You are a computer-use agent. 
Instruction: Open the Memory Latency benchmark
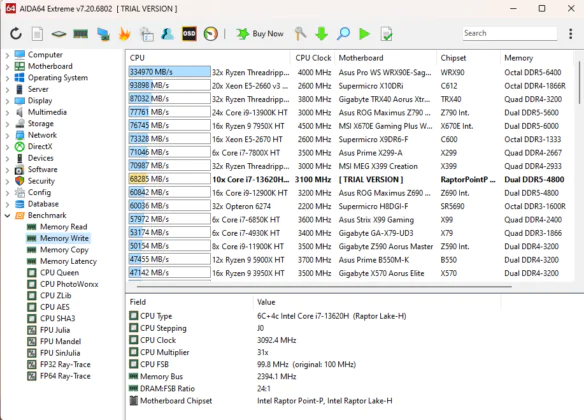pos(68,261)
